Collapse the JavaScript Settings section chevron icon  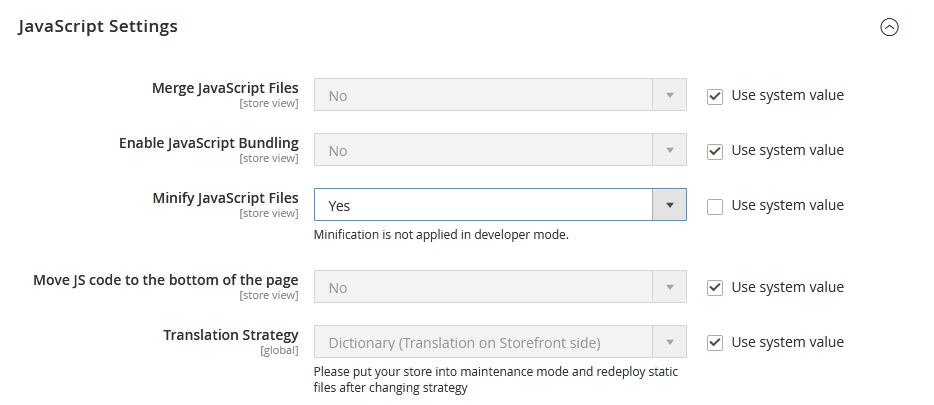(889, 28)
